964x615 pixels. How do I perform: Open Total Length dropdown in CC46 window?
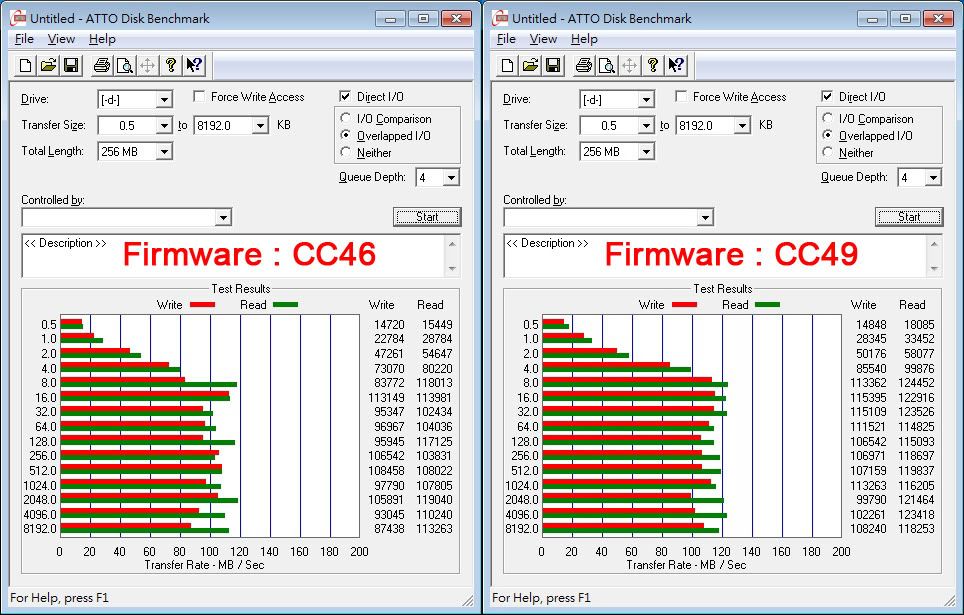click(164, 152)
